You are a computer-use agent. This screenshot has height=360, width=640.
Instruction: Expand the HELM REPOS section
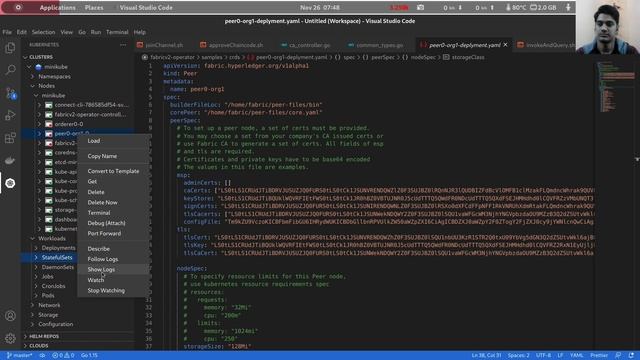click(25, 336)
